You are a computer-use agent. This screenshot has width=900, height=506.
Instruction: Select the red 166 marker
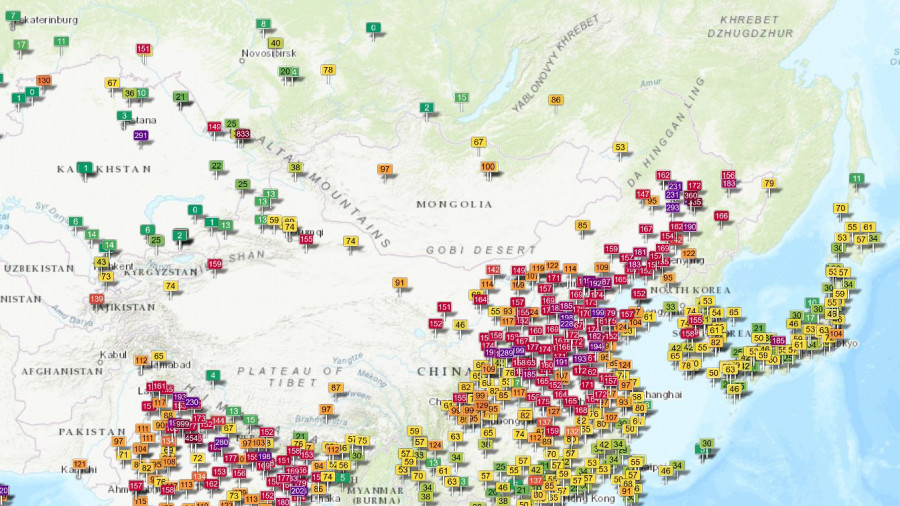(x=721, y=215)
